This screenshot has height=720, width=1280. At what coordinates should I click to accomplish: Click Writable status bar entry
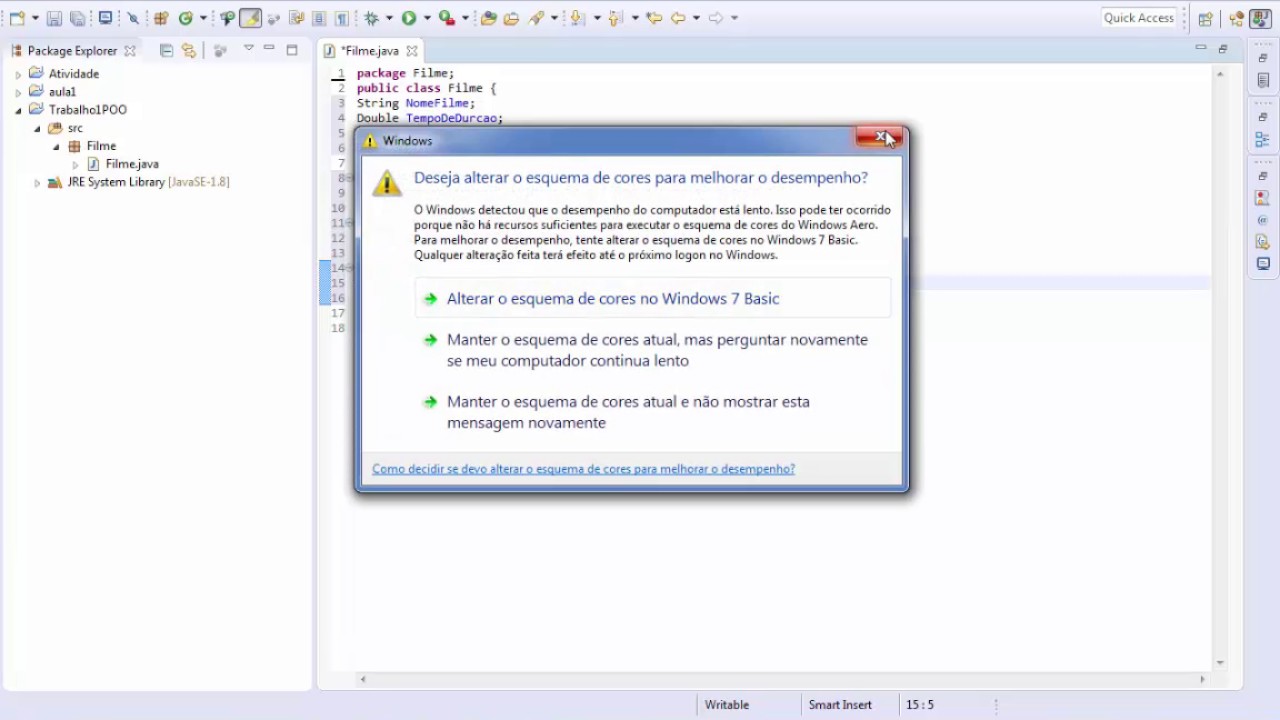(727, 705)
